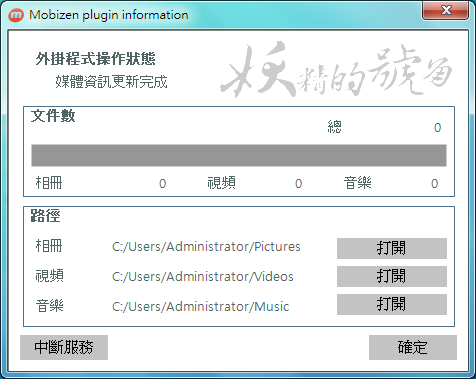
Task: Click the 視頻 label in 路徑 section
Action: [x=50, y=276]
